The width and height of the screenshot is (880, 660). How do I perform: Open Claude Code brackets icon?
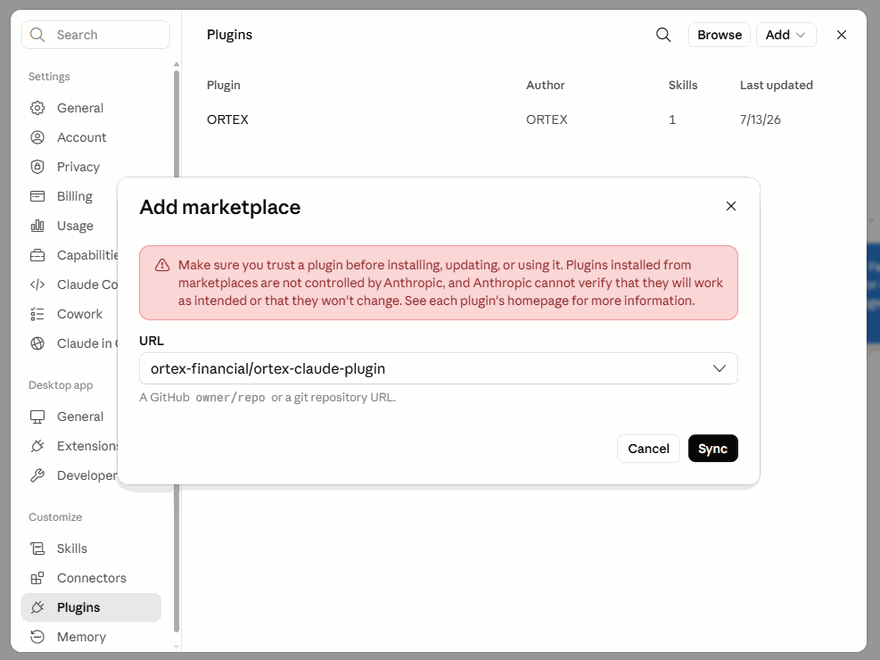(38, 285)
